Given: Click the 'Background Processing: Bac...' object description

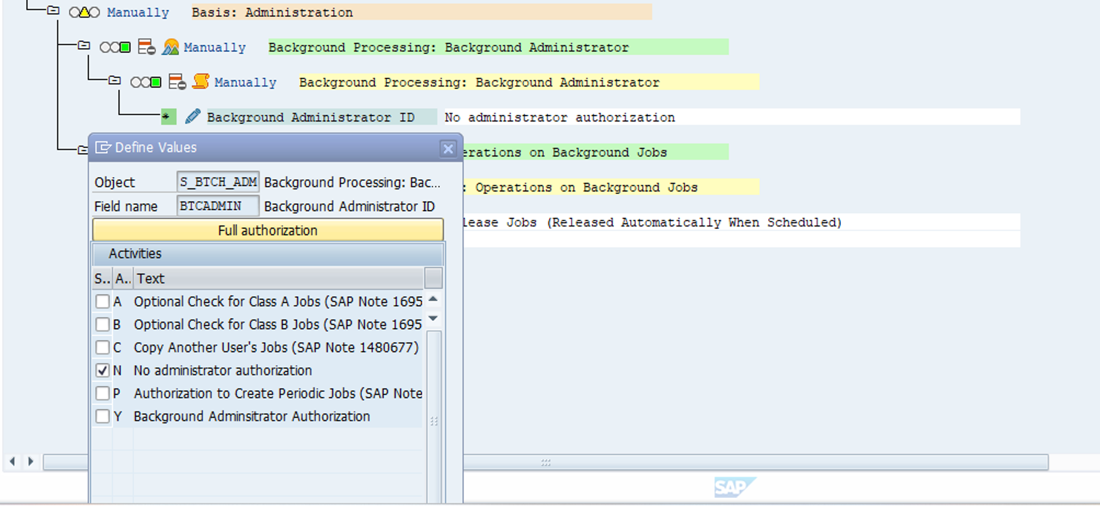Looking at the screenshot, I should (353, 182).
